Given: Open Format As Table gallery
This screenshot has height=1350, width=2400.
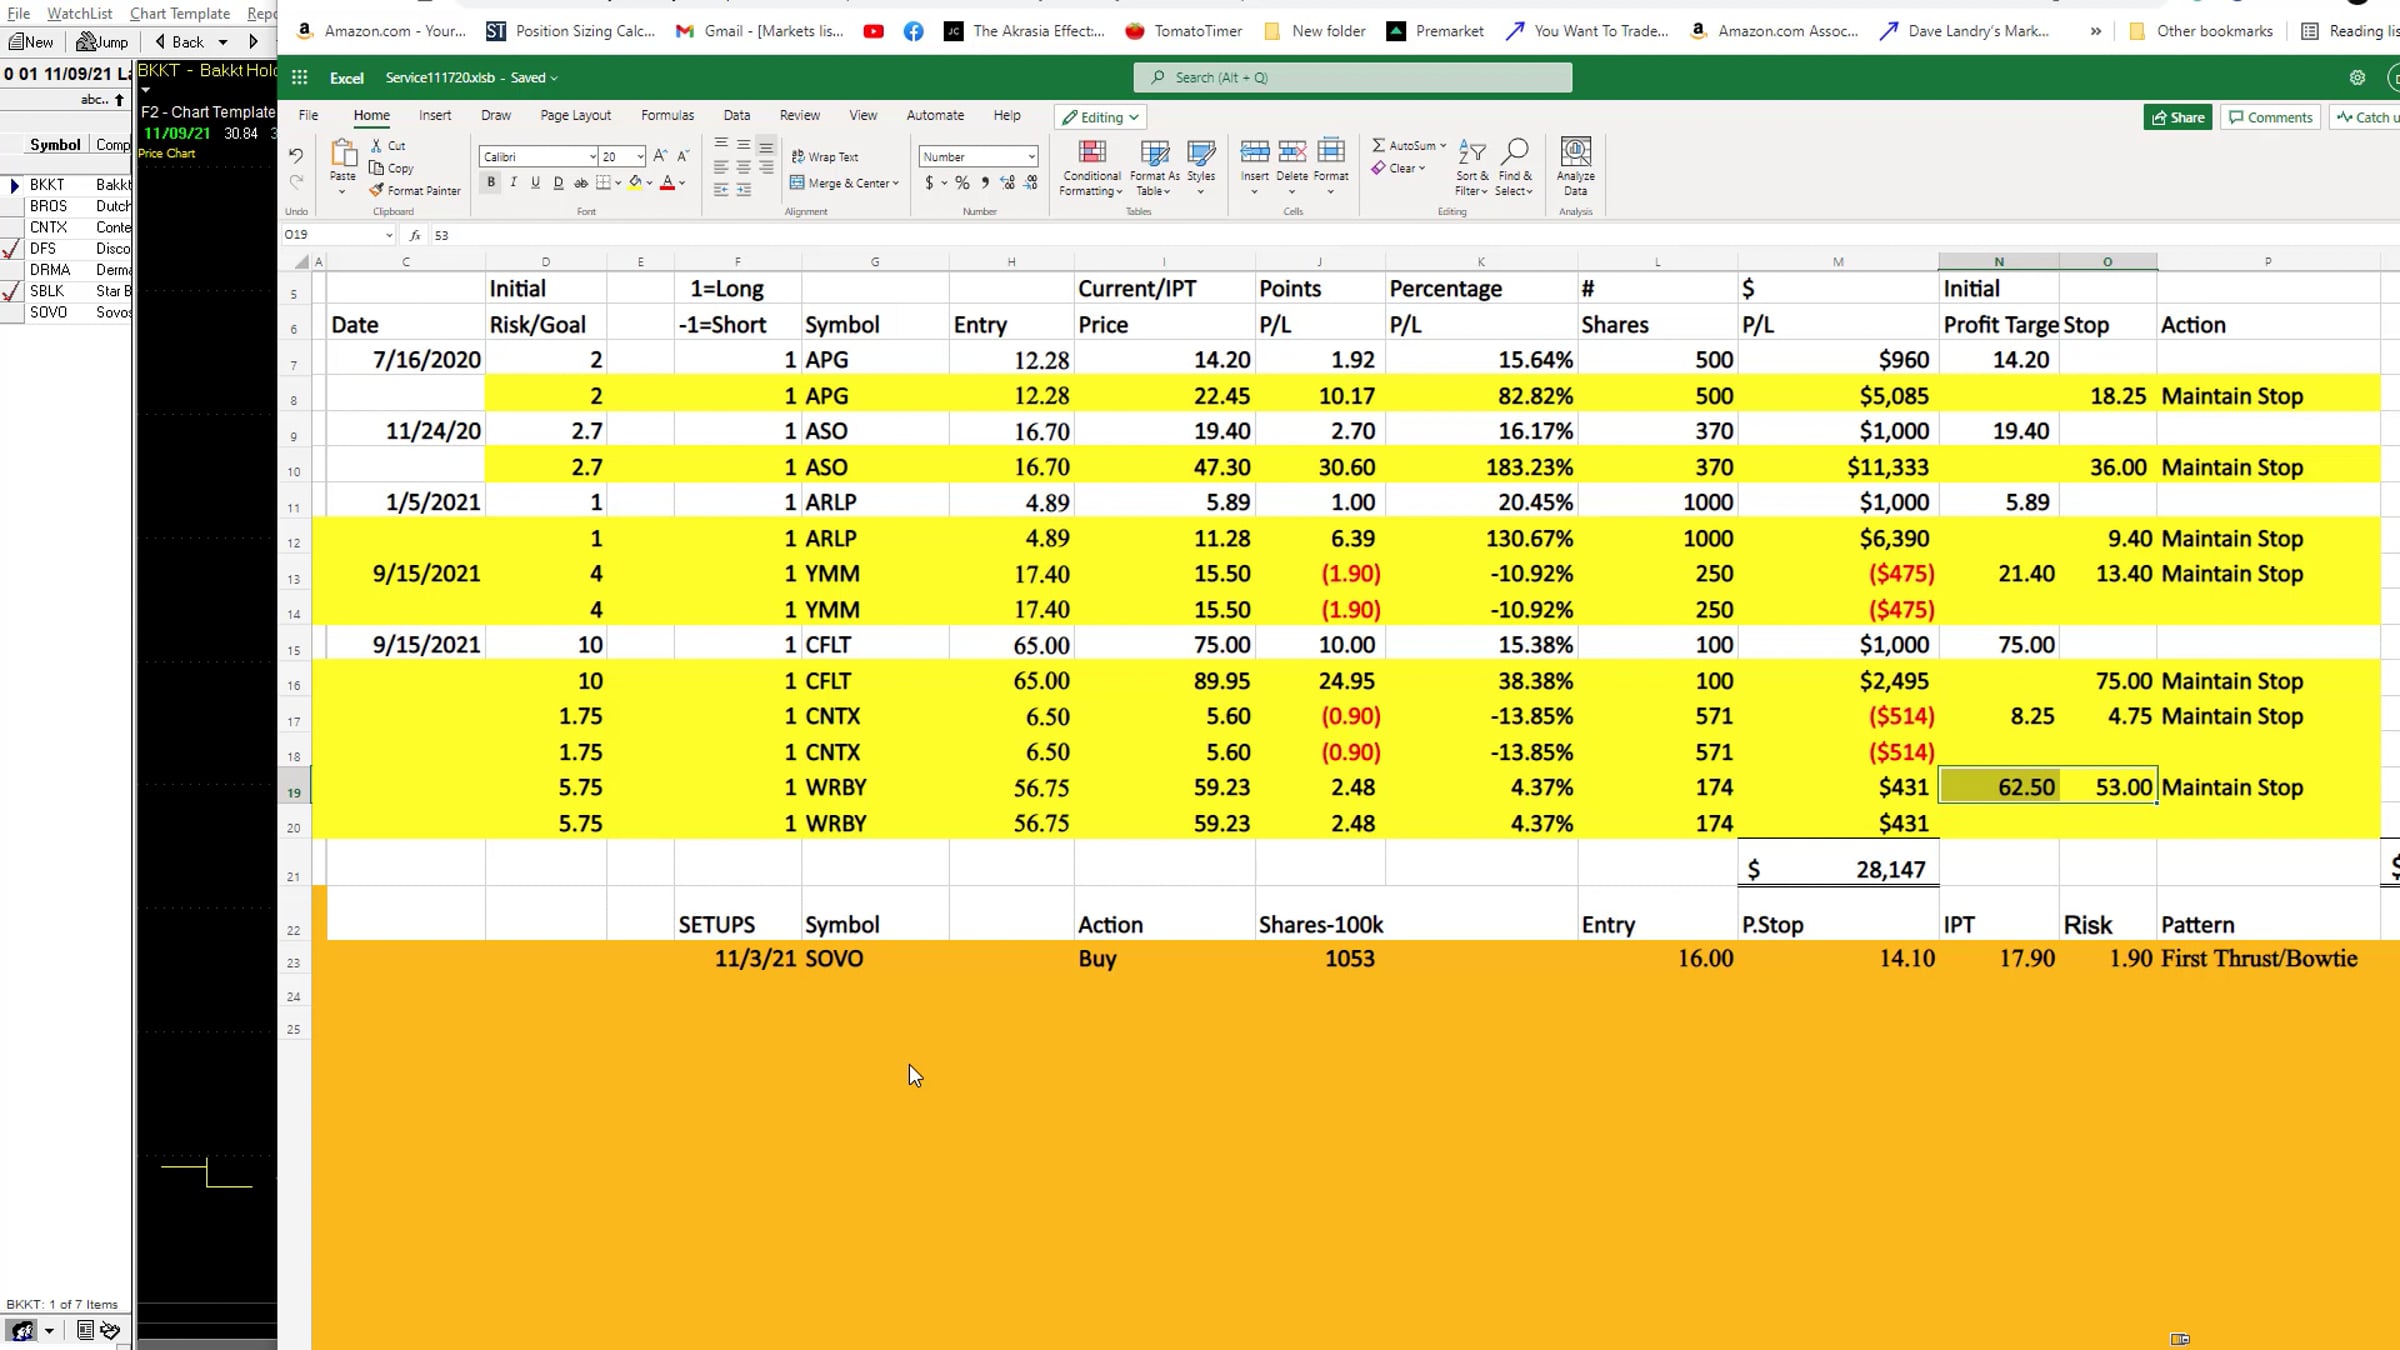Looking at the screenshot, I should 1154,167.
